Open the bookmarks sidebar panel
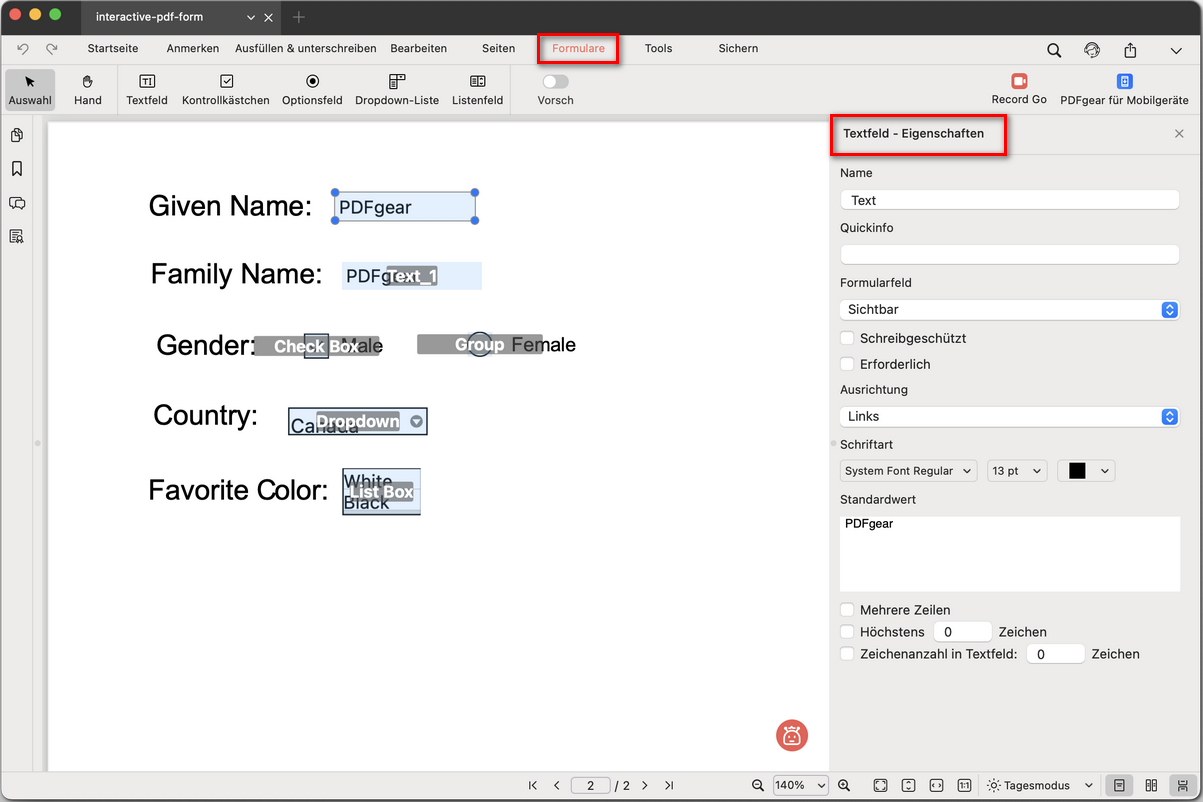 (17, 169)
